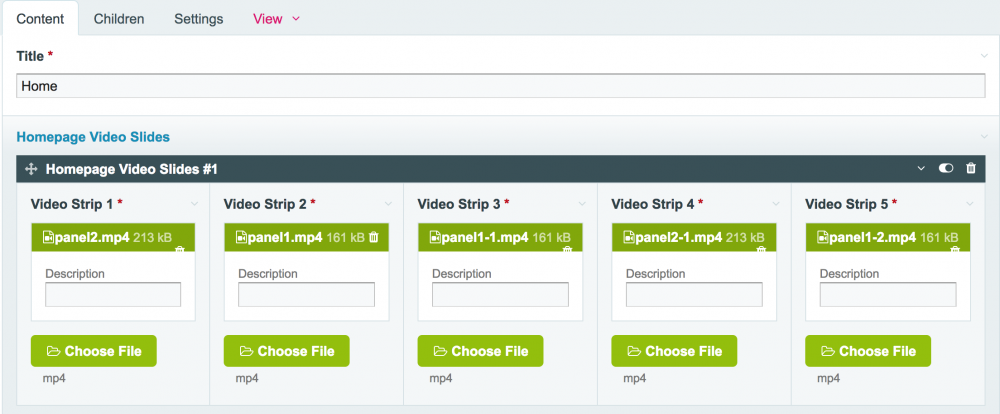Viewport: 1000px width, 414px height.
Task: Collapse the Video Strip 1 field
Action: pyautogui.click(x=194, y=204)
